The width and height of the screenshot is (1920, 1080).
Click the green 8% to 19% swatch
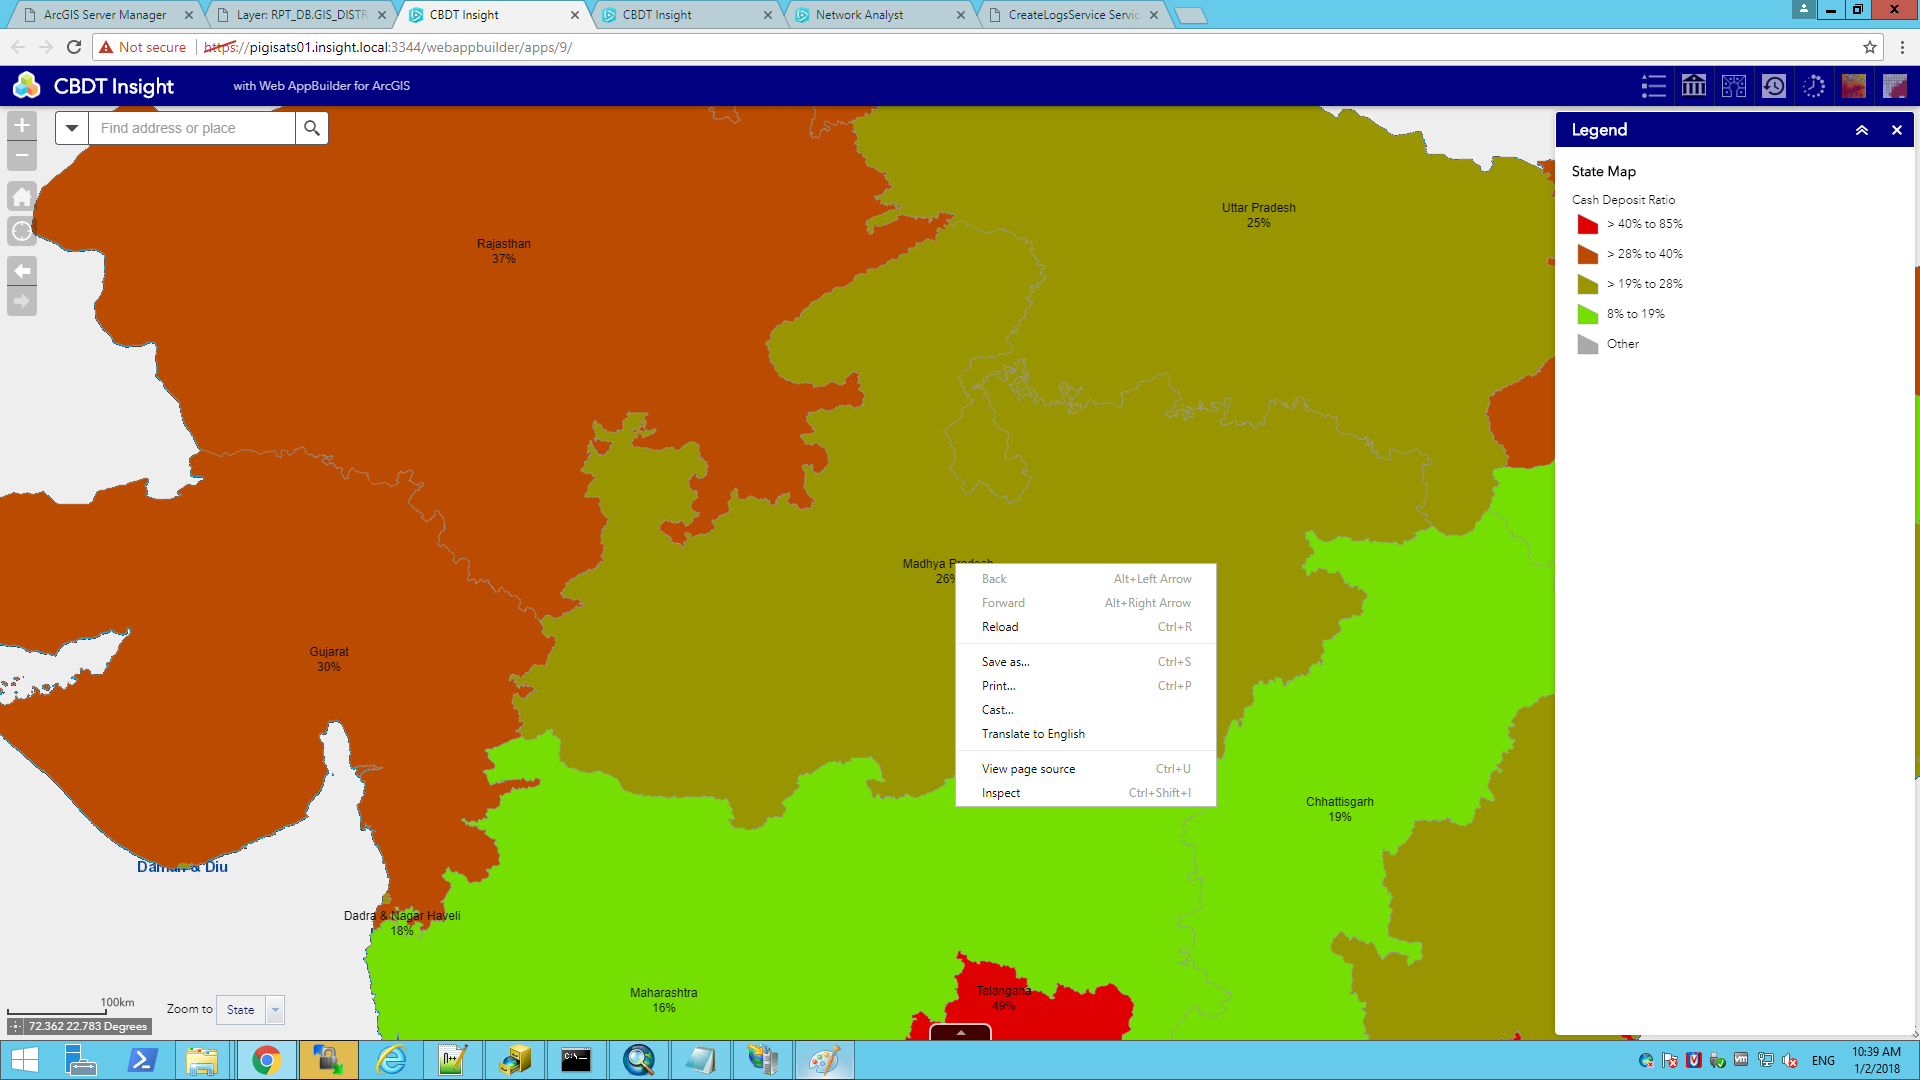[x=1587, y=314]
